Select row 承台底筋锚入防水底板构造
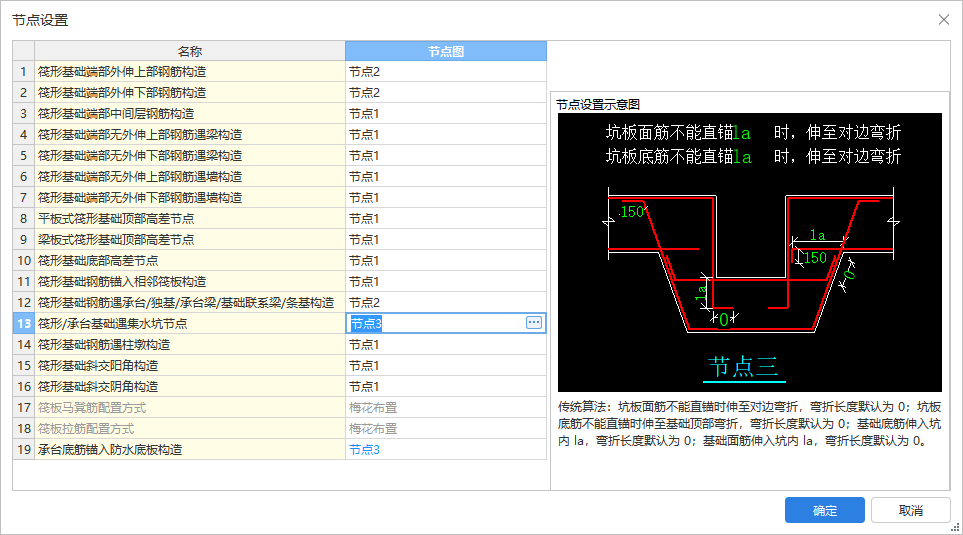Viewport: 963px width, 535px height. click(190, 450)
